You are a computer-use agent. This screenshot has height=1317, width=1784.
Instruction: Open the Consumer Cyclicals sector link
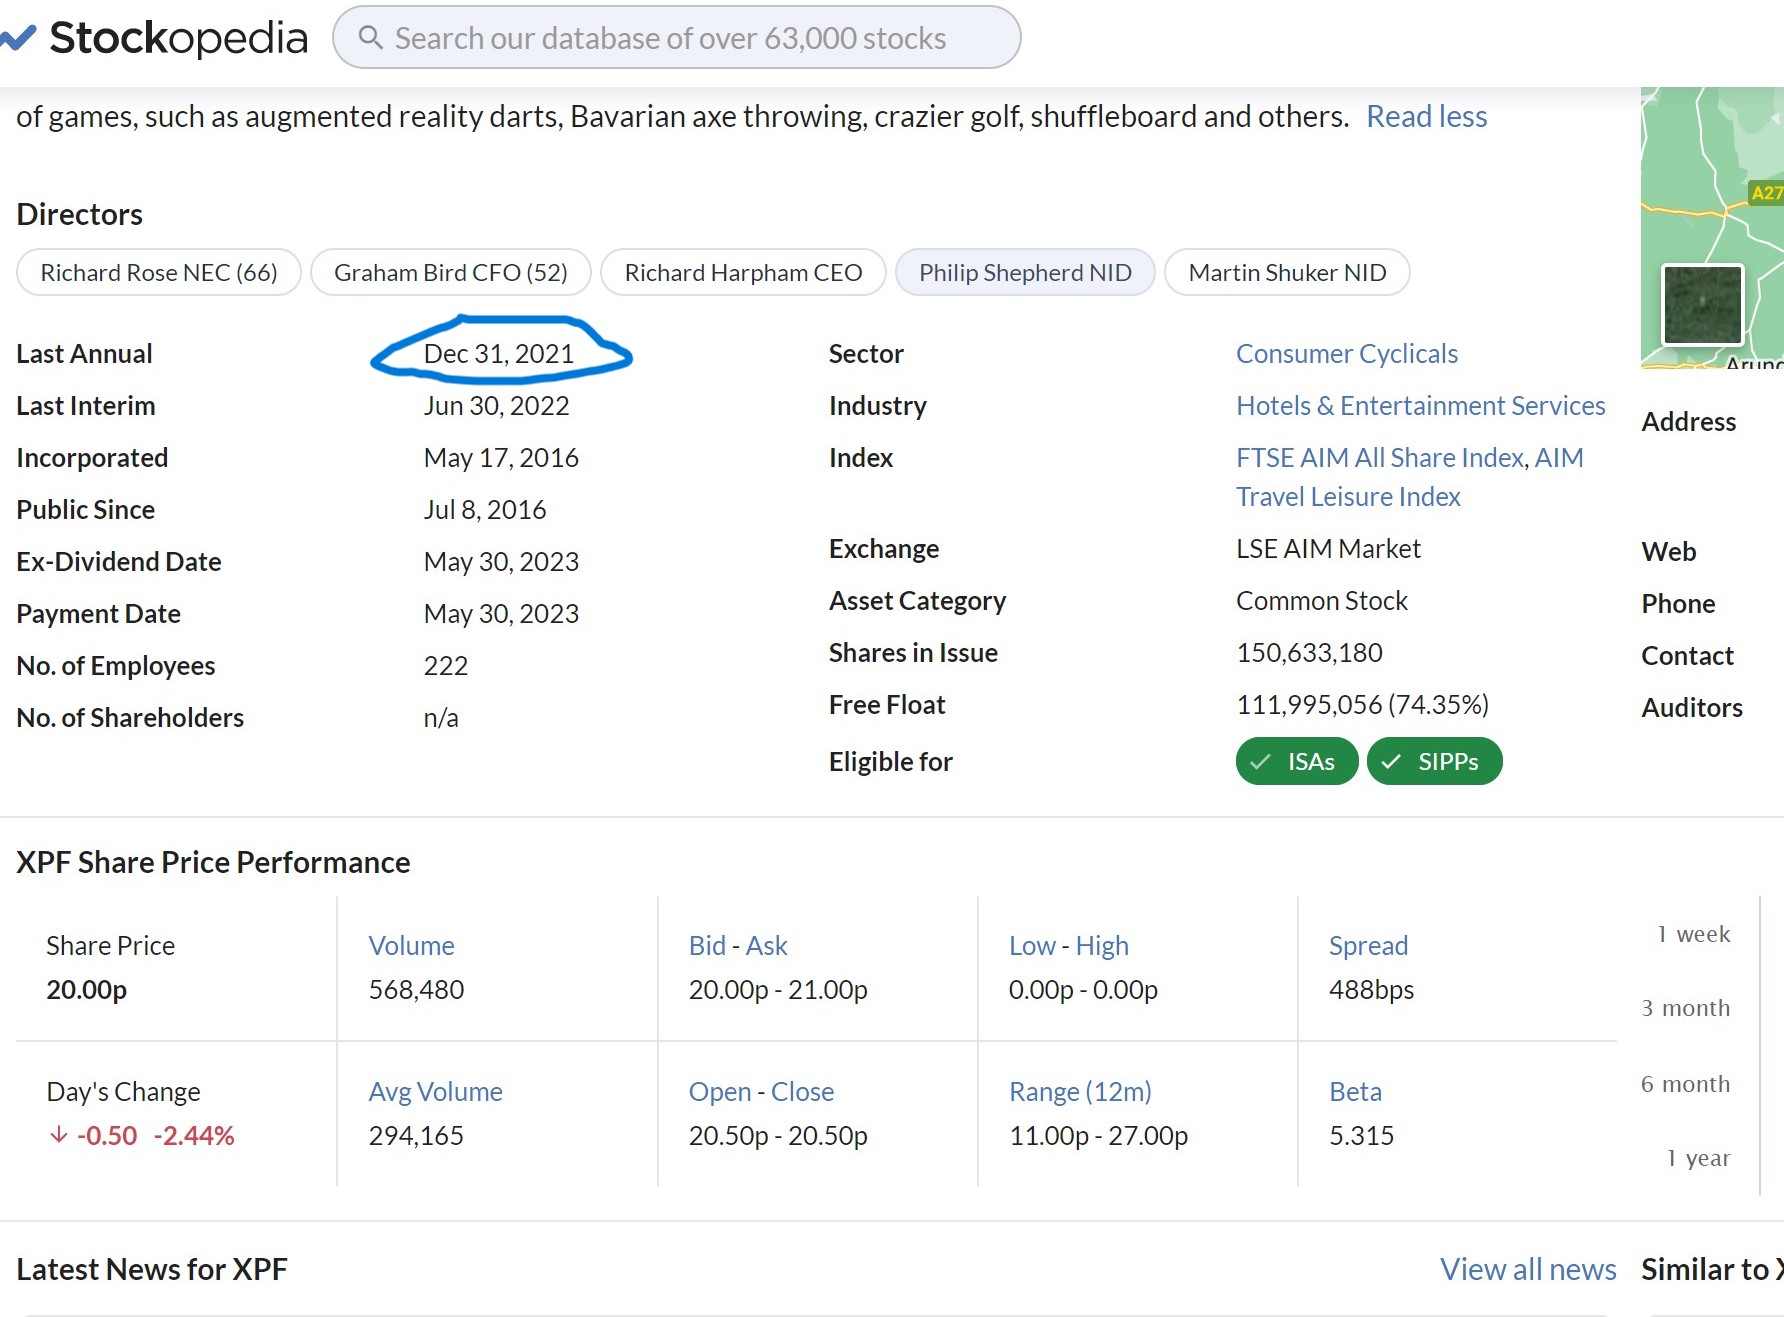click(1346, 353)
